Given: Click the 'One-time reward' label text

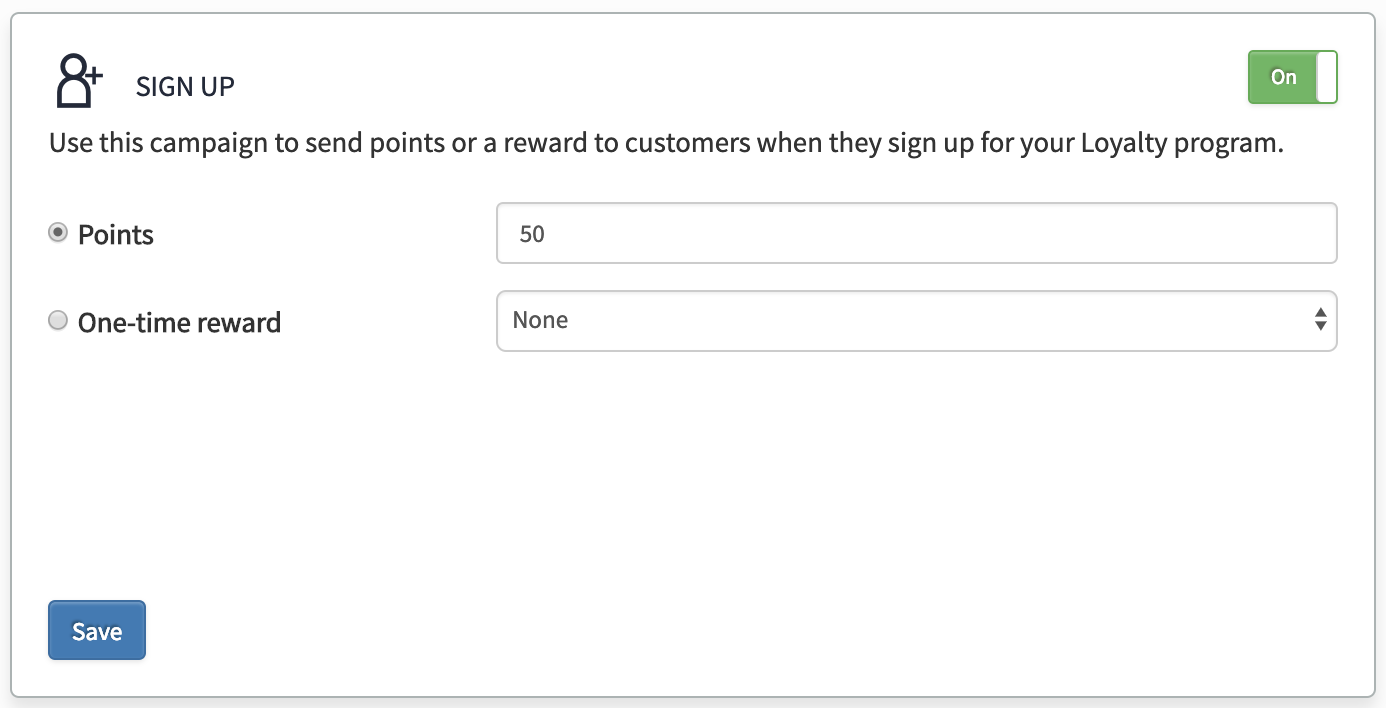Looking at the screenshot, I should 179,323.
